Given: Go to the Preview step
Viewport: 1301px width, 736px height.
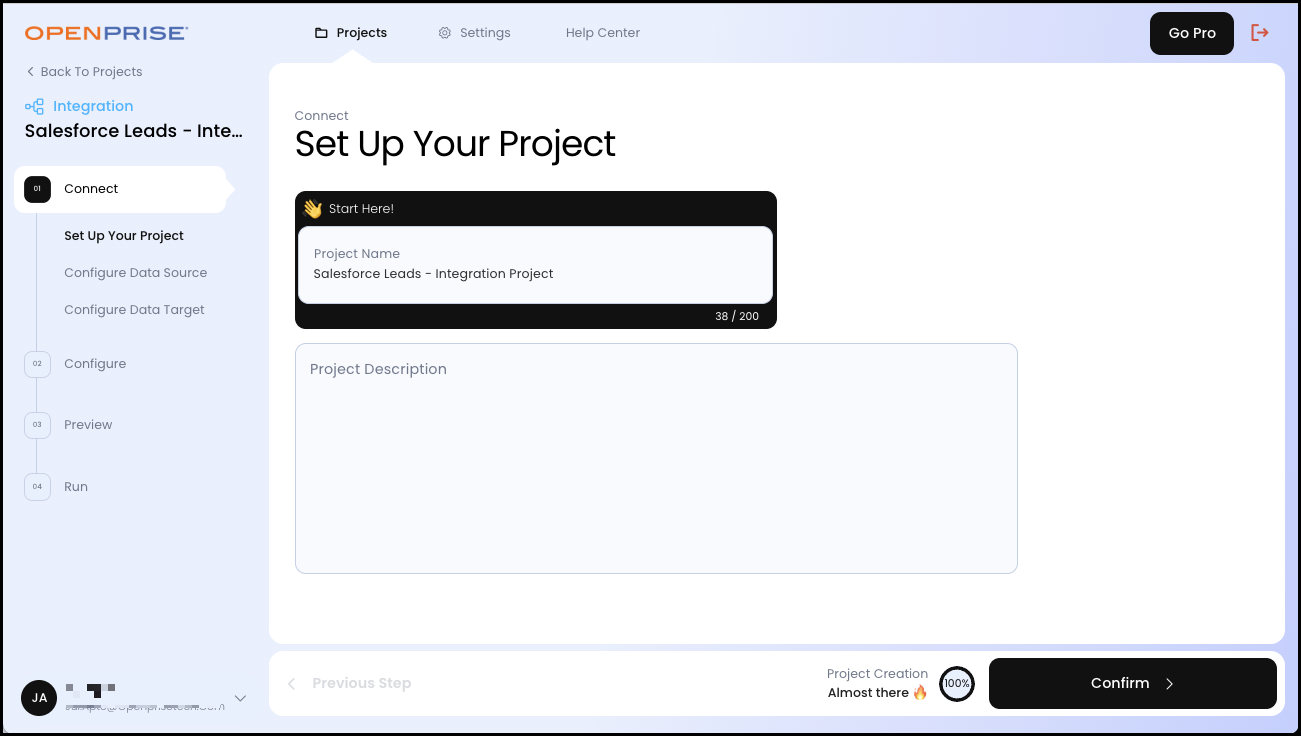Looking at the screenshot, I should (x=88, y=425).
